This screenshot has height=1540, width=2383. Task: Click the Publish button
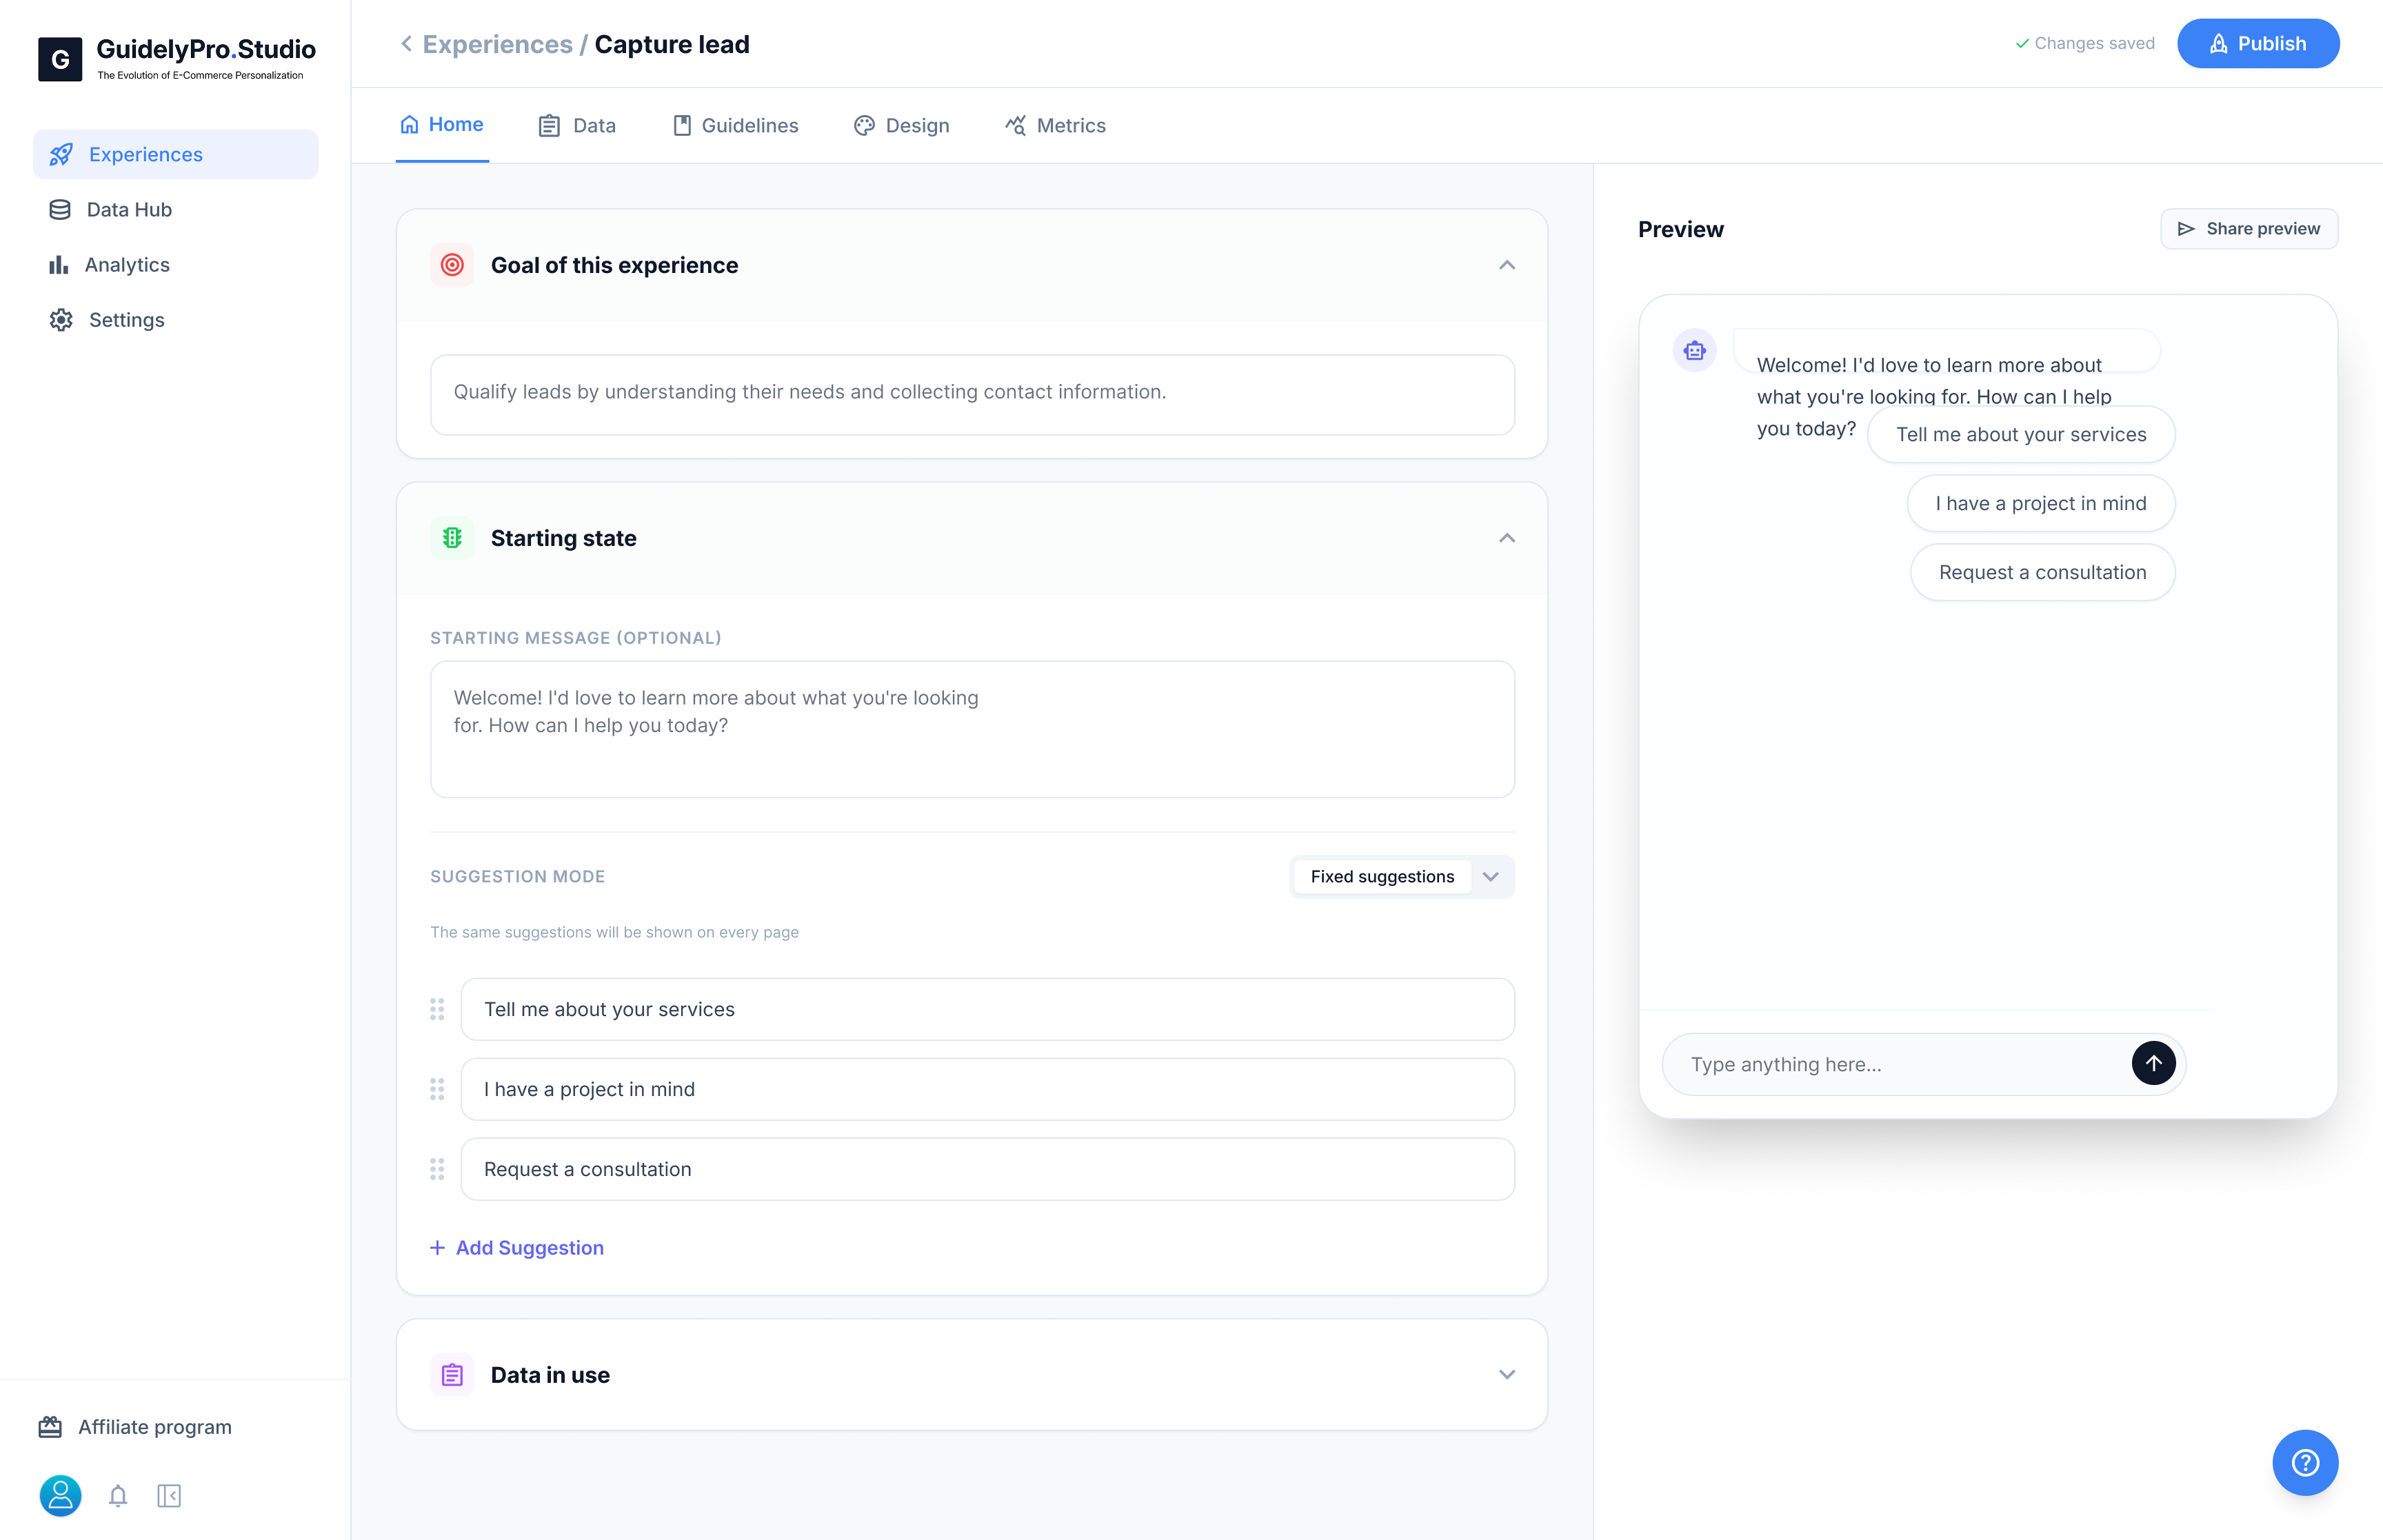pyautogui.click(x=2257, y=43)
